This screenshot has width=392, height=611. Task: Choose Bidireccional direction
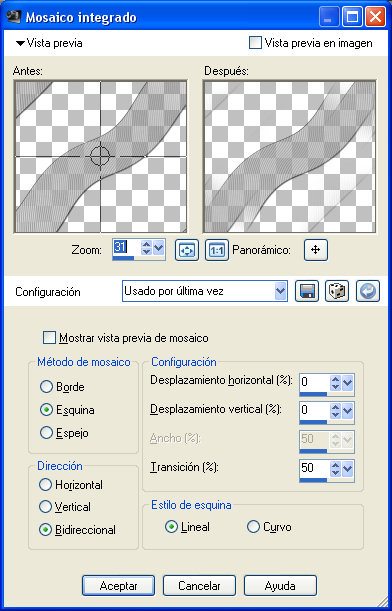point(46,530)
